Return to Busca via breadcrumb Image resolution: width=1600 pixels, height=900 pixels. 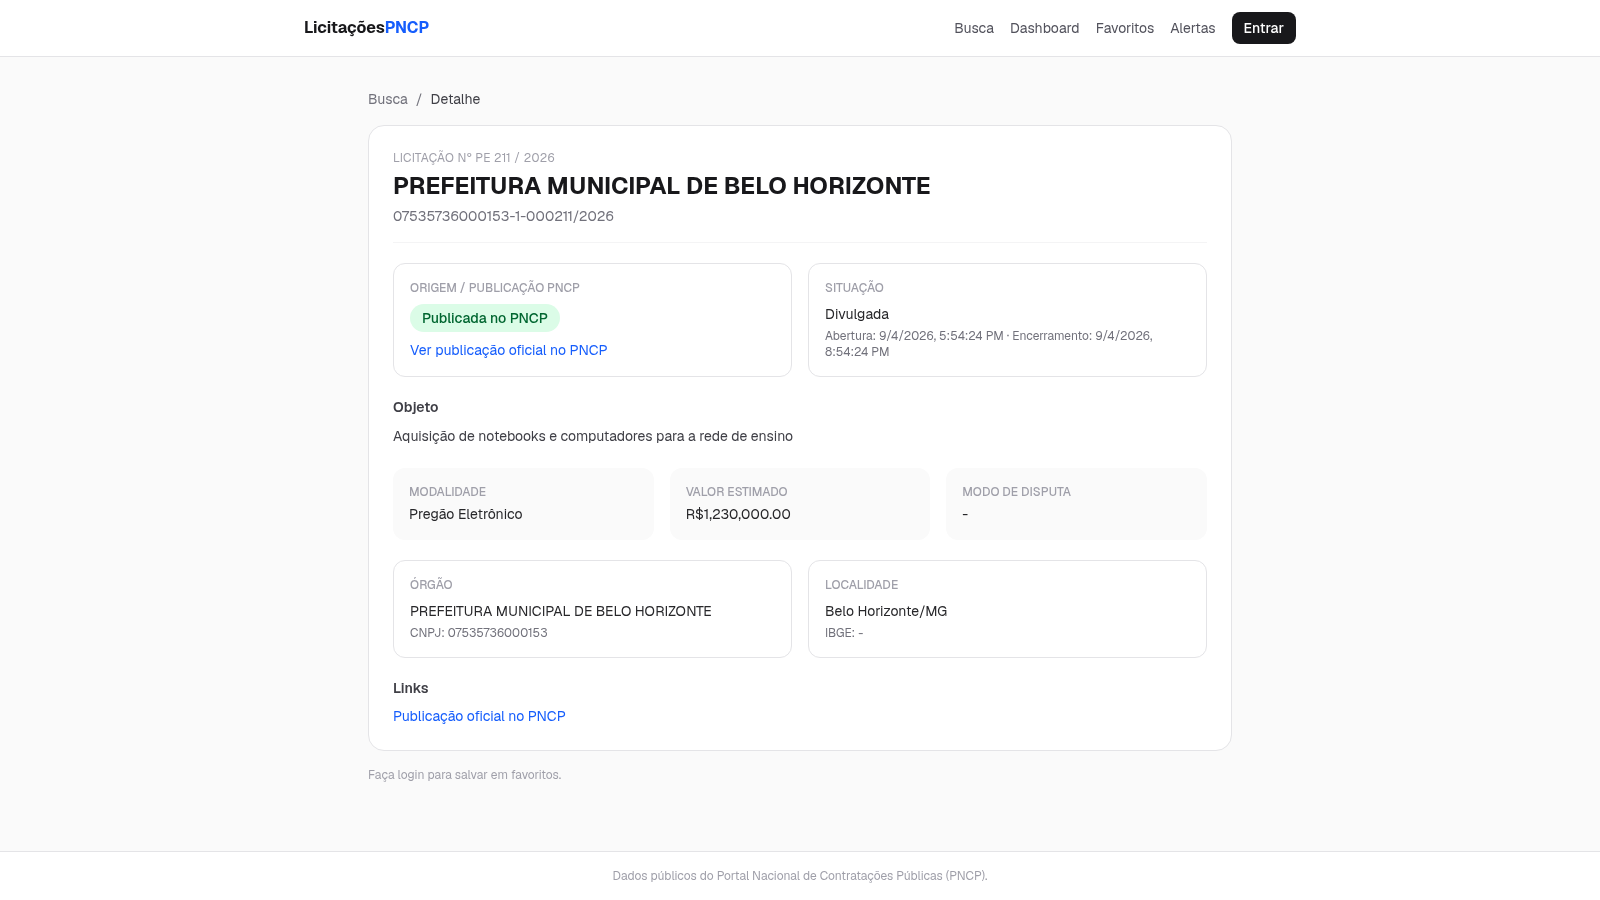(388, 99)
